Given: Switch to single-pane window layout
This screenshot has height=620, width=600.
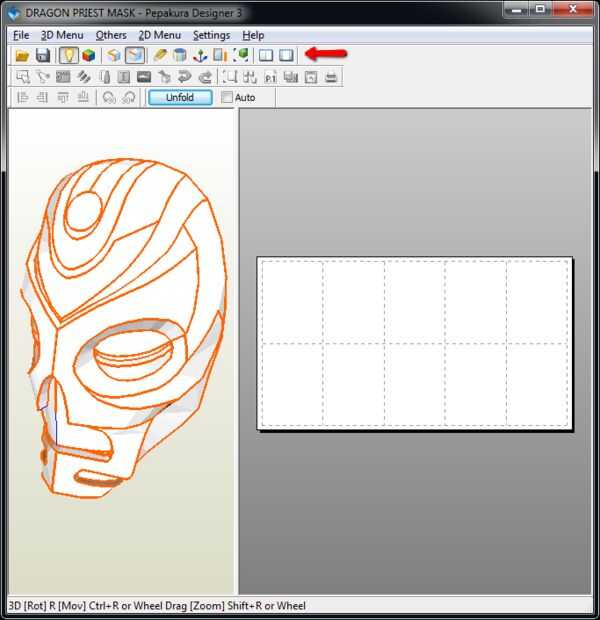Looking at the screenshot, I should (286, 55).
